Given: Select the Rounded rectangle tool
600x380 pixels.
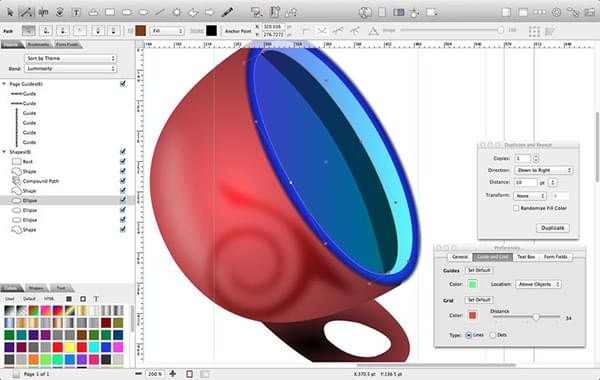Looking at the screenshot, I should 127,12.
